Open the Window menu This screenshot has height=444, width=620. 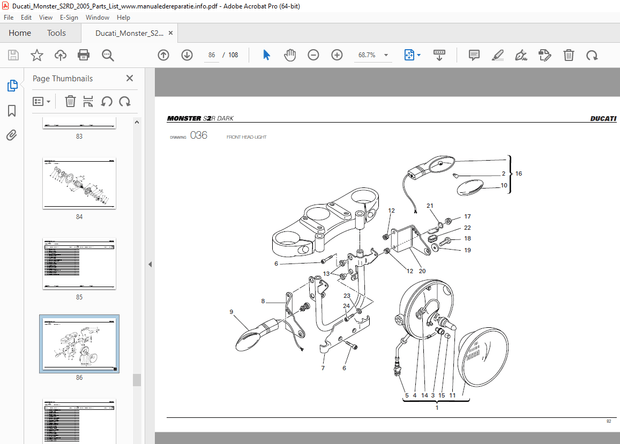click(x=97, y=17)
